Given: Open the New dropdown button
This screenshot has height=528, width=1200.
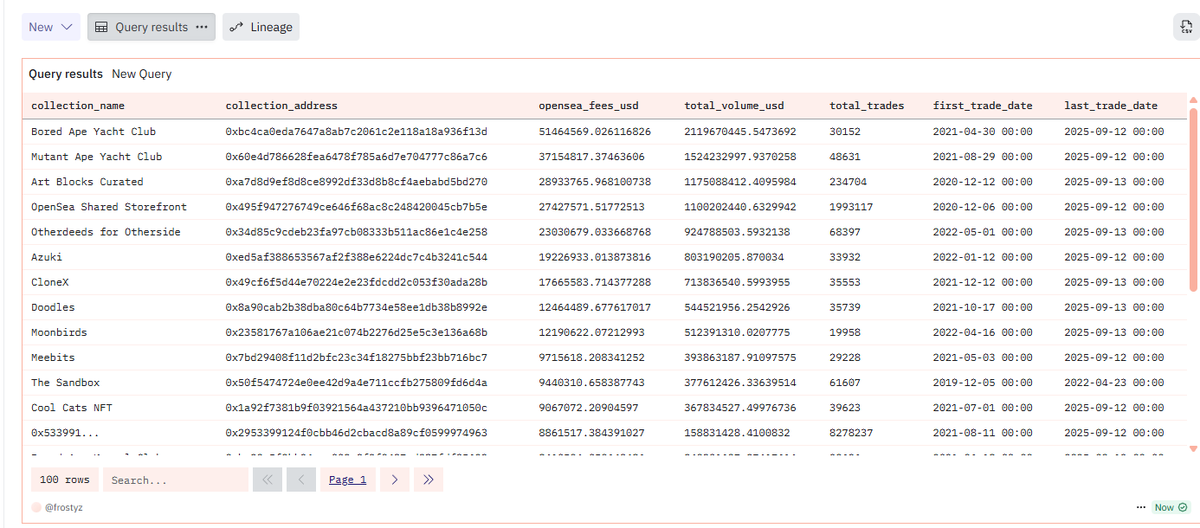Looking at the screenshot, I should coord(51,27).
